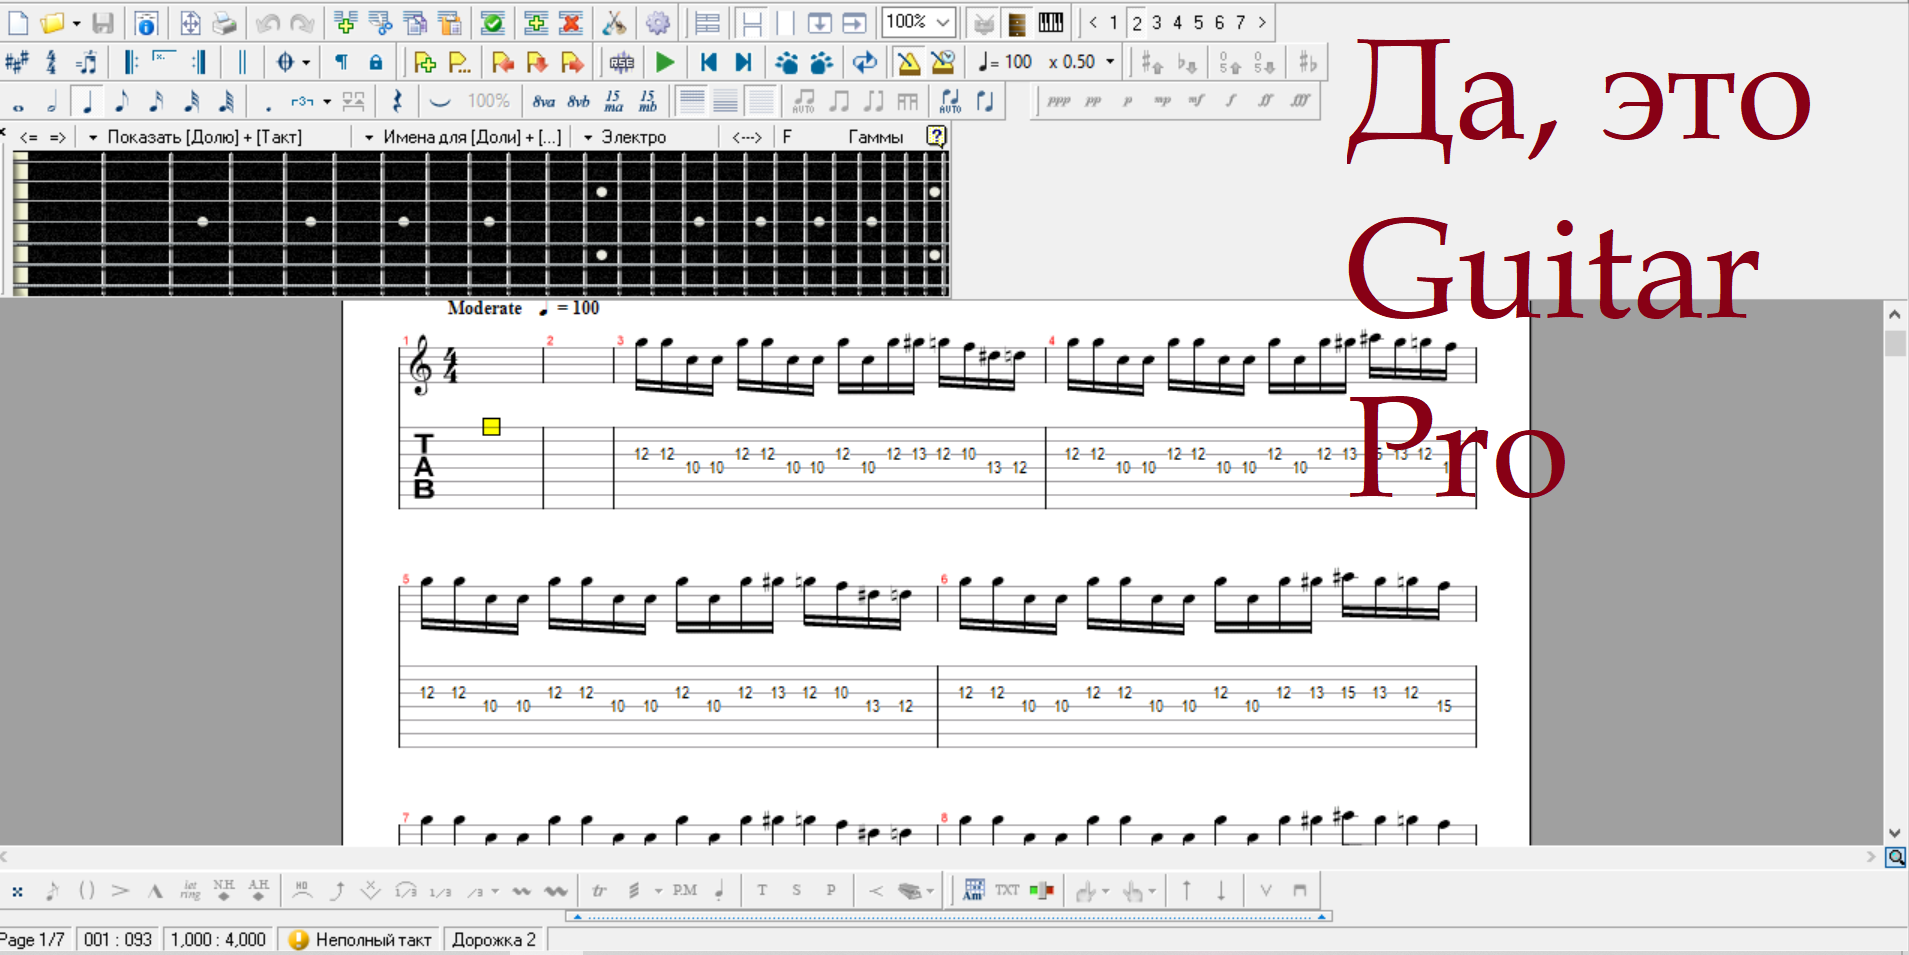Switch to track 4

pyautogui.click(x=1178, y=22)
